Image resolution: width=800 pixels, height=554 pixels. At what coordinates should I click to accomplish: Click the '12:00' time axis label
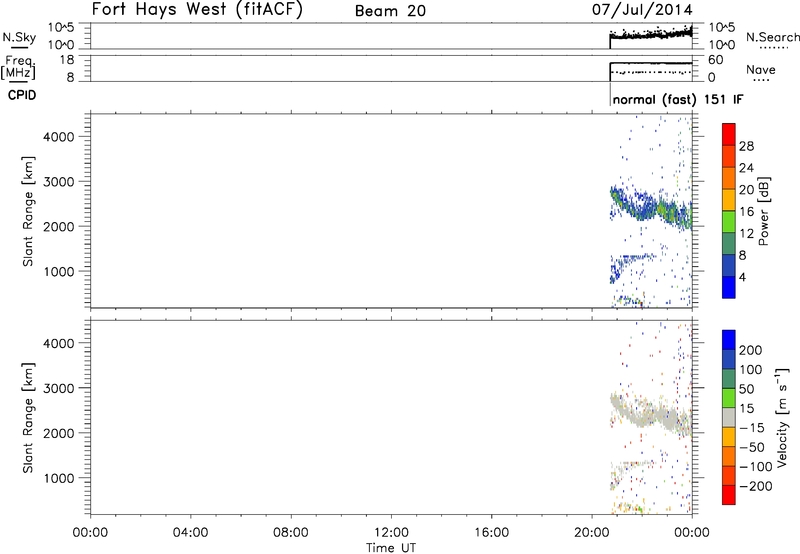point(391,533)
